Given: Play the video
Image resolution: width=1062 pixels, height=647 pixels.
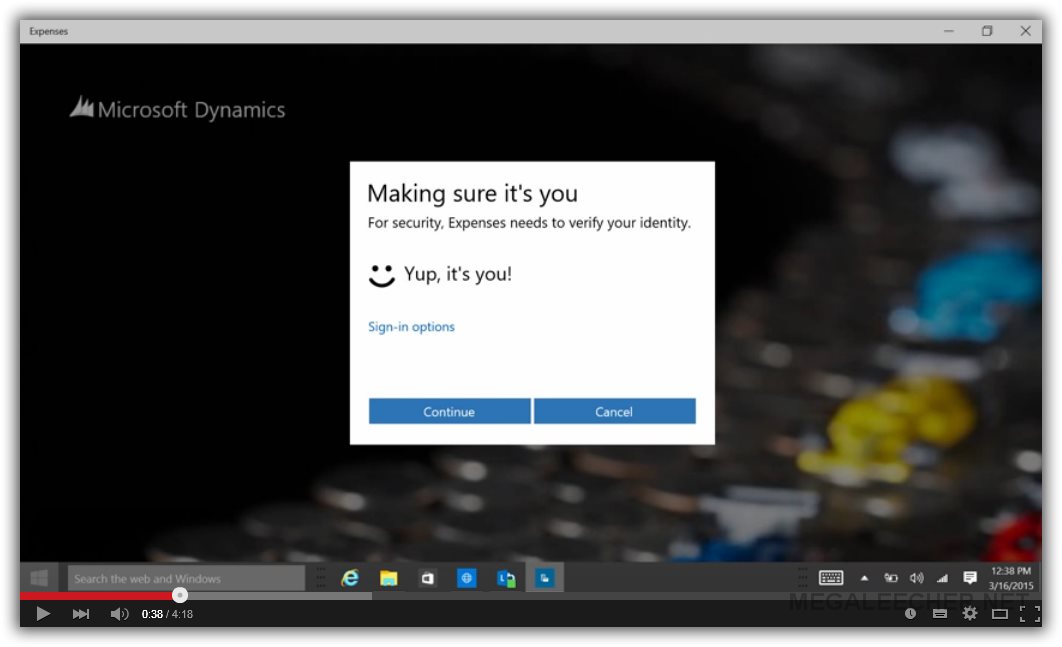Looking at the screenshot, I should (x=43, y=614).
